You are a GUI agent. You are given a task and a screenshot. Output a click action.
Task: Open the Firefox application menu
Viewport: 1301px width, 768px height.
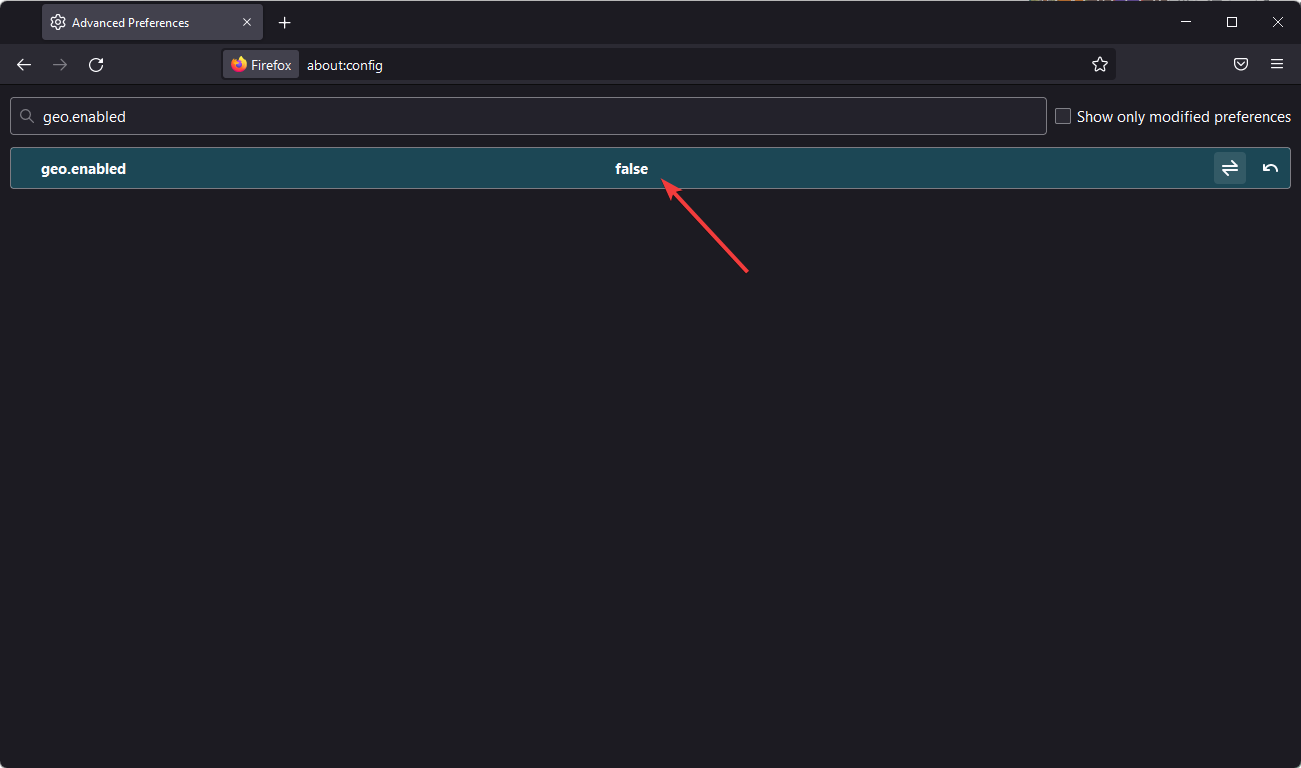1277,64
